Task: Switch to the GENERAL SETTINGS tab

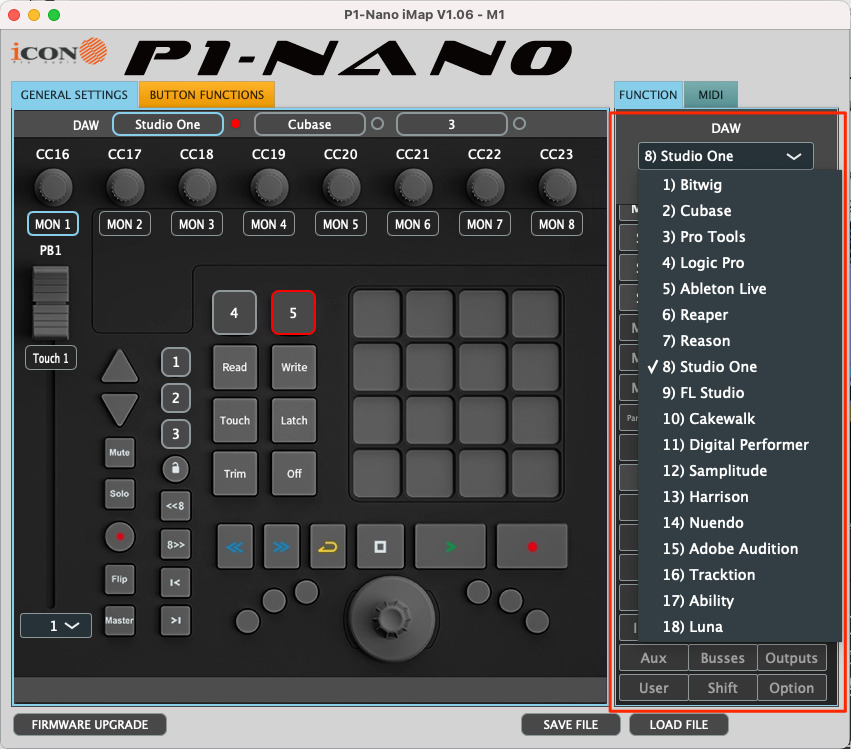Action: click(74, 94)
